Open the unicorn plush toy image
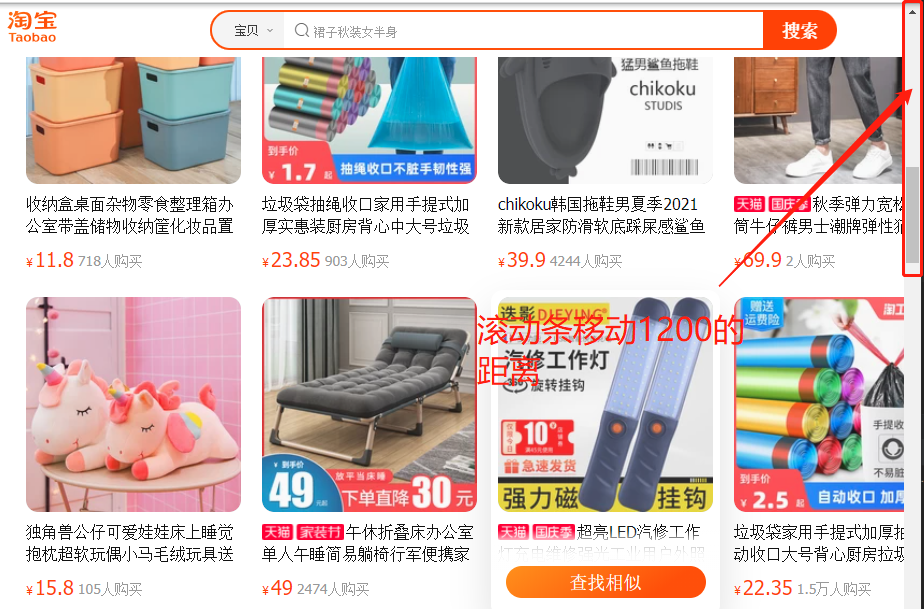The height and width of the screenshot is (609, 924). pyautogui.click(x=133, y=404)
